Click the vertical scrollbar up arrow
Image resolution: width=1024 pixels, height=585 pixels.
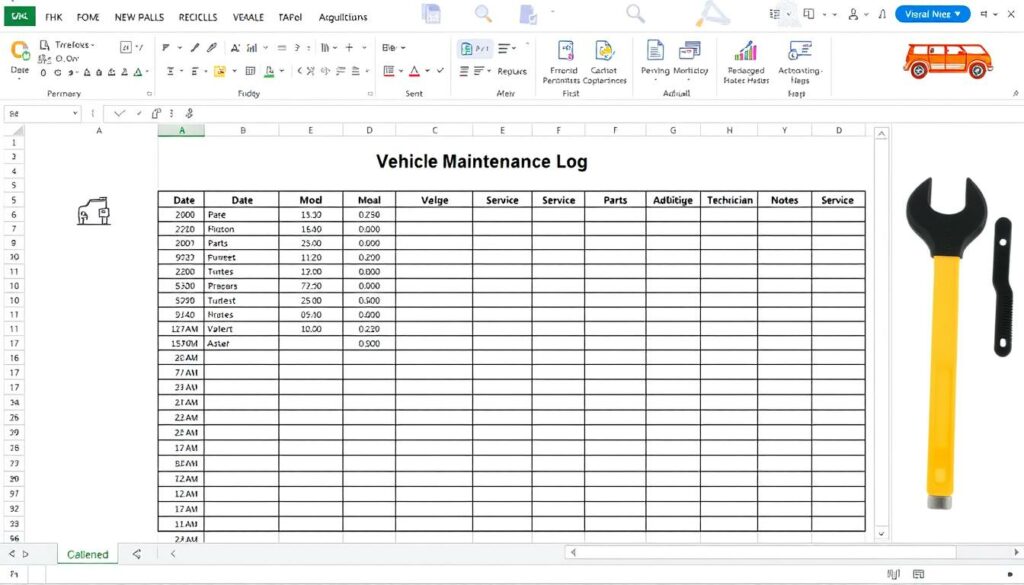click(881, 134)
